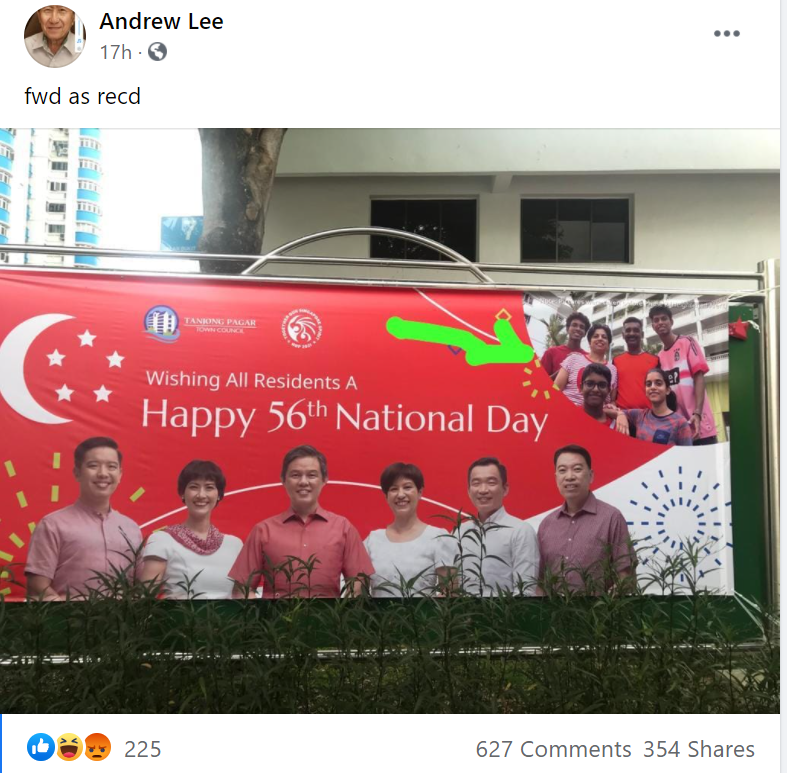Viewport: 787px width, 773px height.
Task: Click the Angry reaction icon
Action: pyautogui.click(x=97, y=748)
